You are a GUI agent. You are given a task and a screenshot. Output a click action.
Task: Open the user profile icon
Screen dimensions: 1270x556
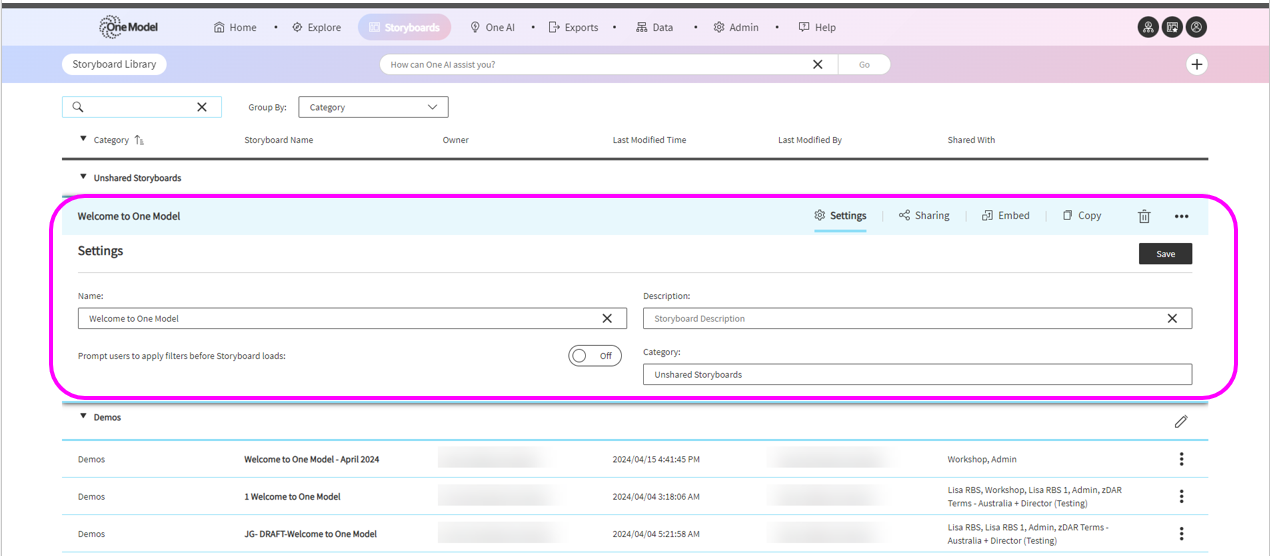point(1196,27)
